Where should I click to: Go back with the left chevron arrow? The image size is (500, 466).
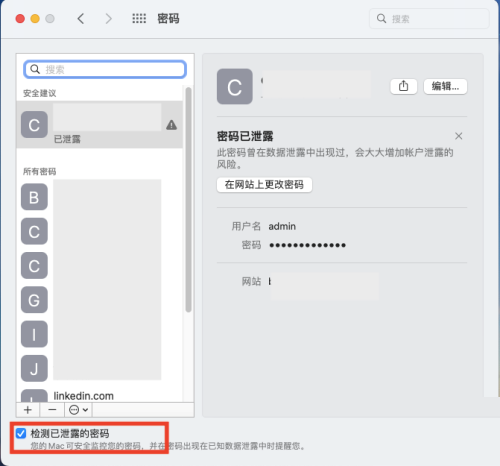pos(81,19)
